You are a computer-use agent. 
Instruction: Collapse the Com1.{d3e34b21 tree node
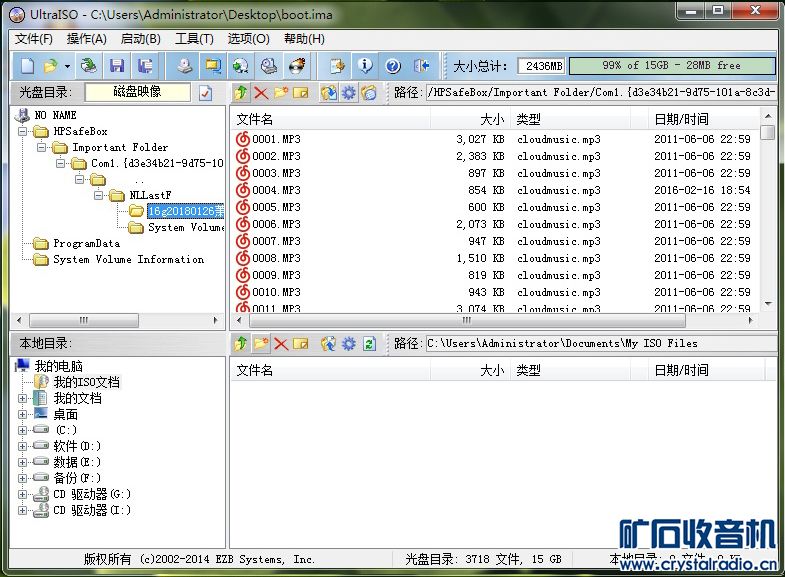[x=60, y=164]
